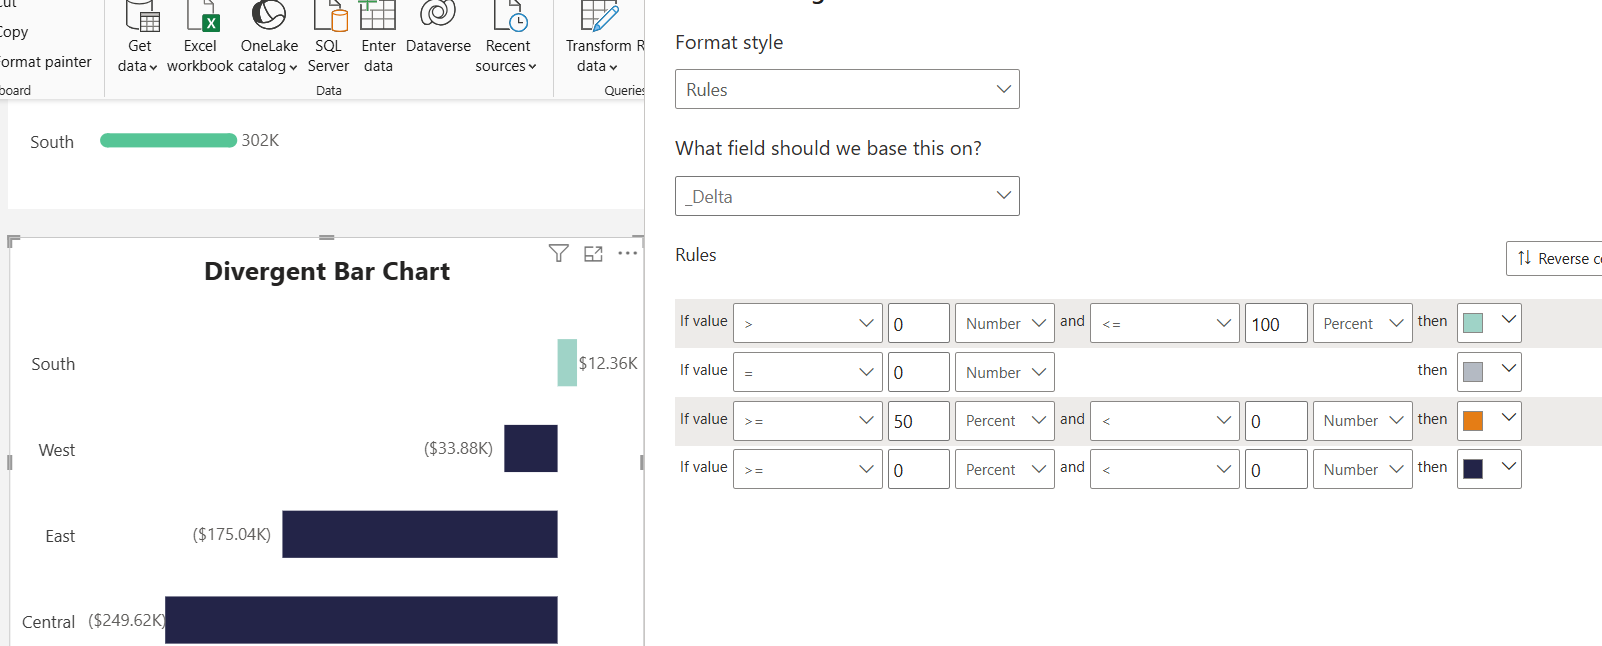Open third rule's Number type dropdown
This screenshot has height=646, width=1602.
pos(1363,421)
